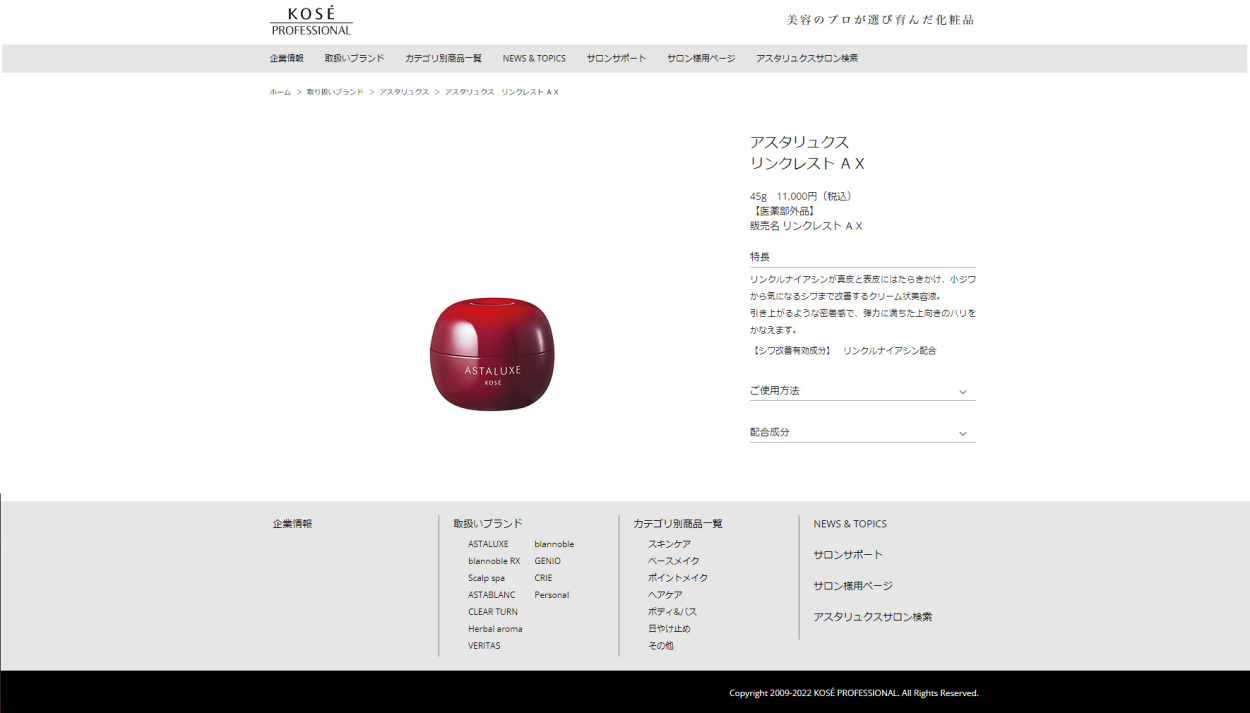Open Herbal aroma brand in footer
Image resolution: width=1250 pixels, height=713 pixels.
[x=495, y=629]
